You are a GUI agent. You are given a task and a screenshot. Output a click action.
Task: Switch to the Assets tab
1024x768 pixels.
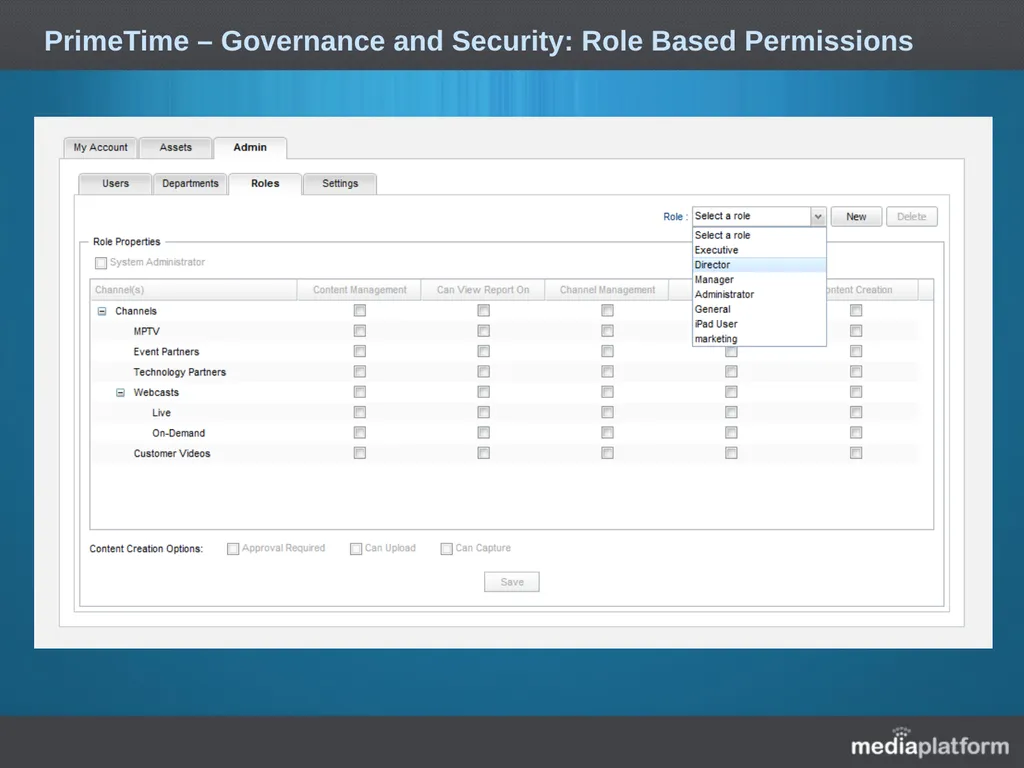click(x=176, y=148)
